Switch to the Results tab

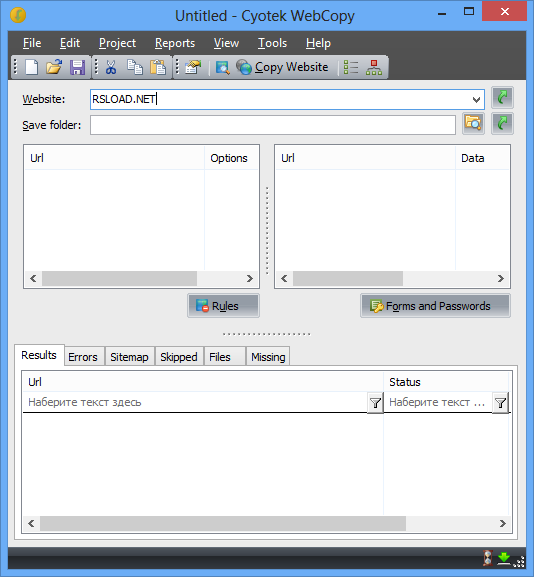39,355
